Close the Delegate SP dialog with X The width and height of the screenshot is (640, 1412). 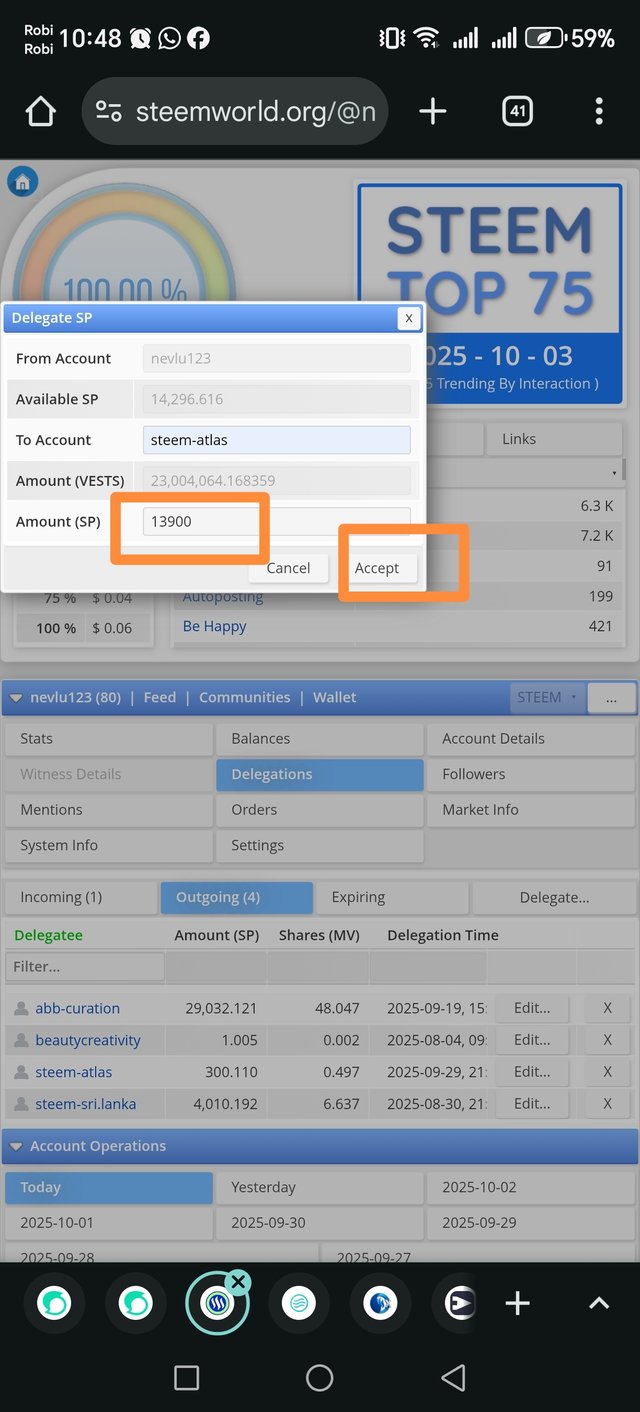click(x=408, y=318)
